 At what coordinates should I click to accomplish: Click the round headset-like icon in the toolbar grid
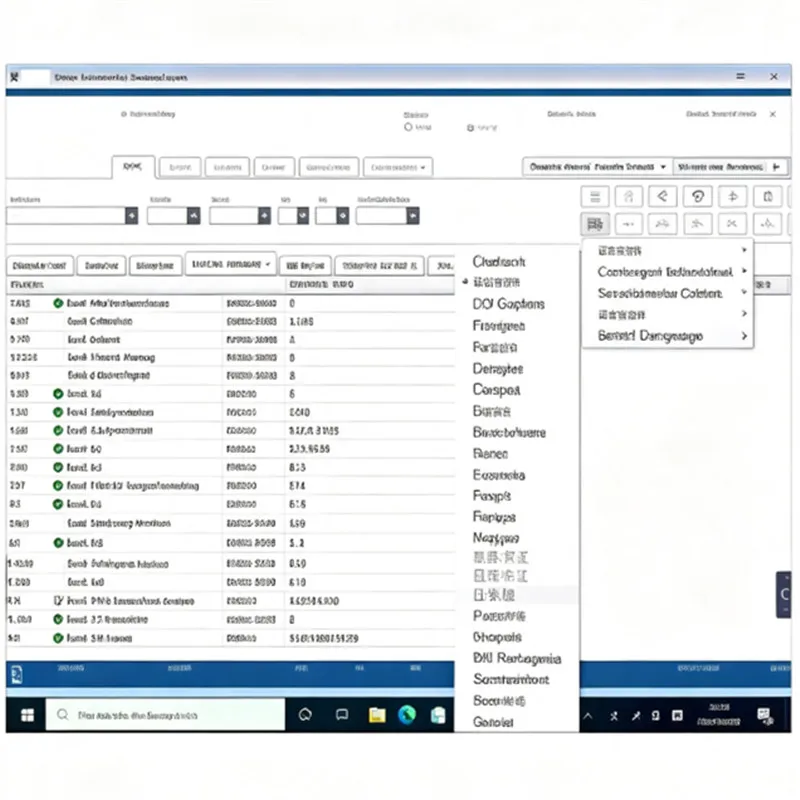[698, 196]
